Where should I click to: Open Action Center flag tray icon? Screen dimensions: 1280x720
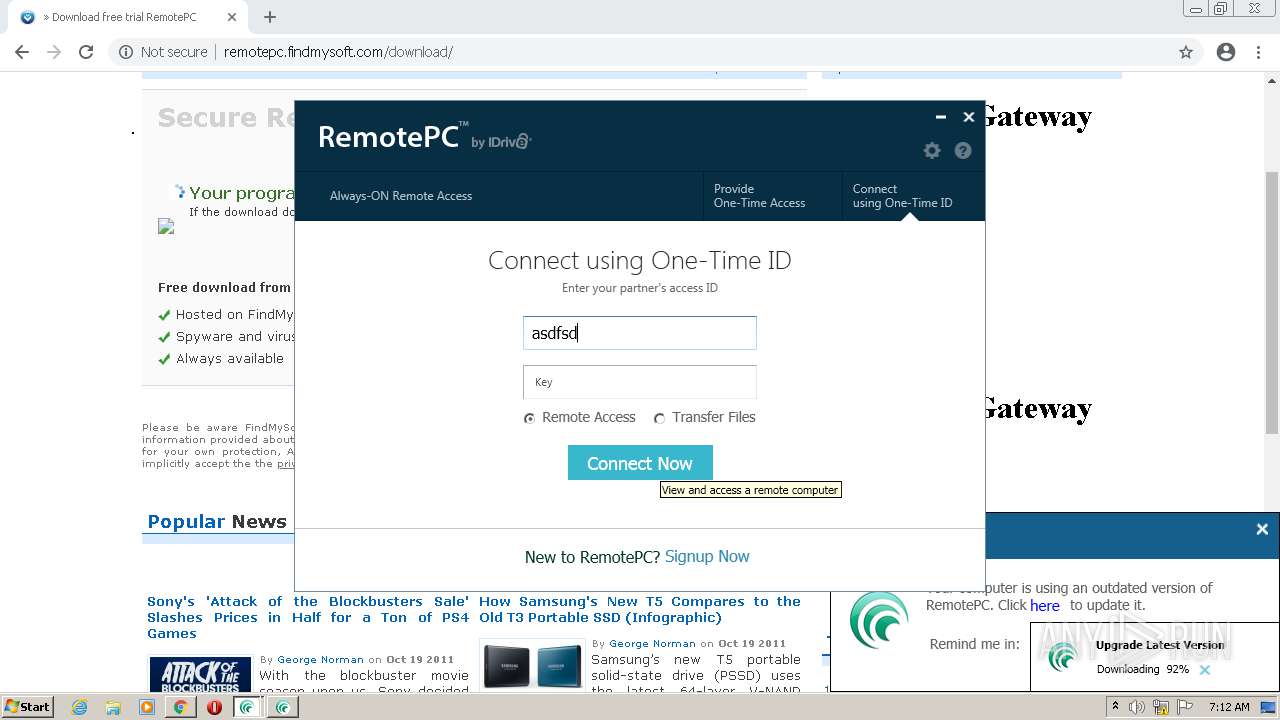[x=1184, y=707]
